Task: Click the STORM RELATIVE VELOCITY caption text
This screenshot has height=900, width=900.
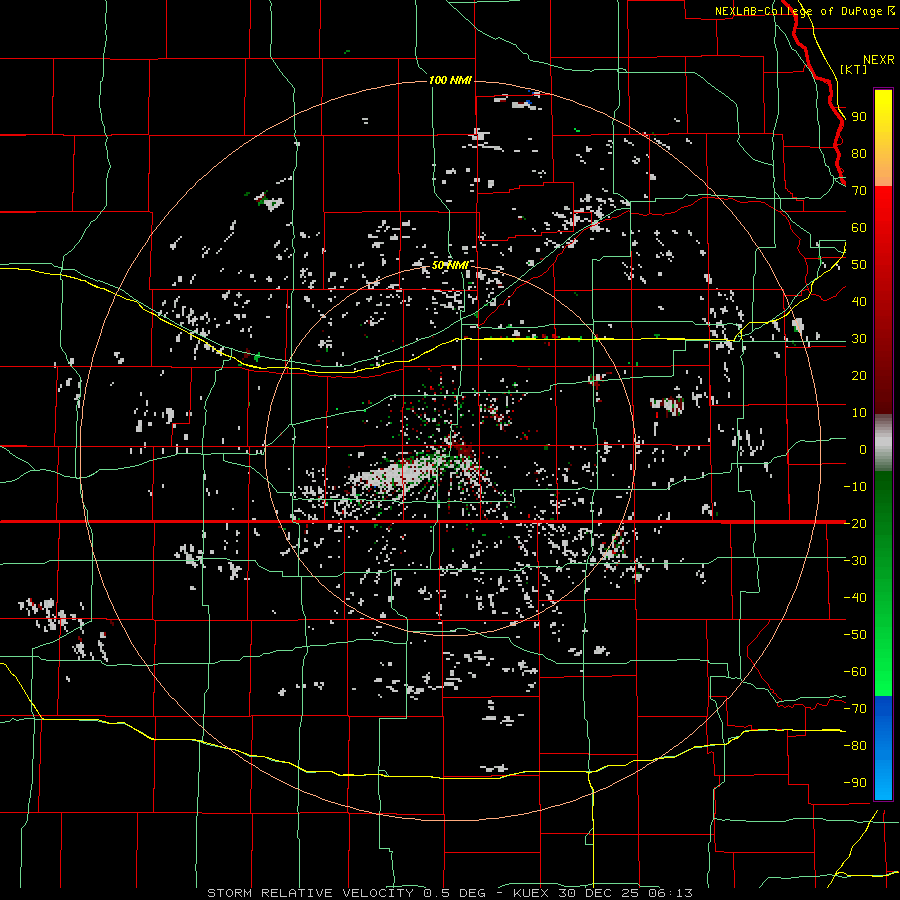Action: tap(310, 893)
